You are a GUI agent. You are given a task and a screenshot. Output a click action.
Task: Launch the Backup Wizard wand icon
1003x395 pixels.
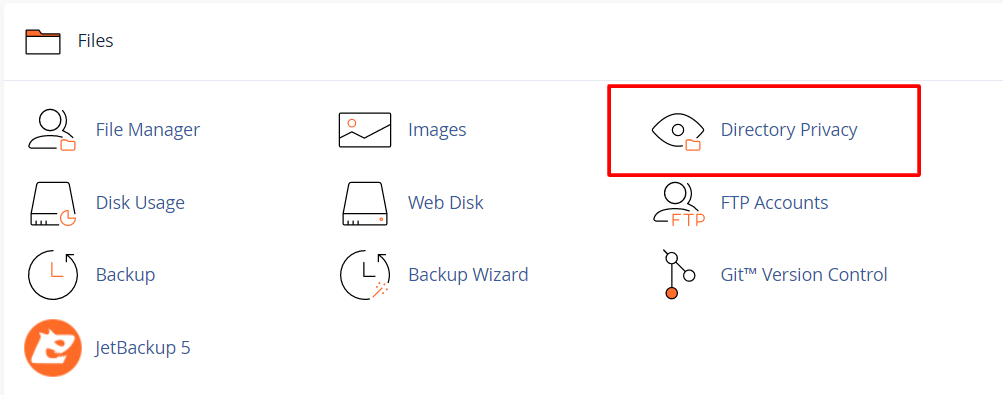(x=365, y=275)
